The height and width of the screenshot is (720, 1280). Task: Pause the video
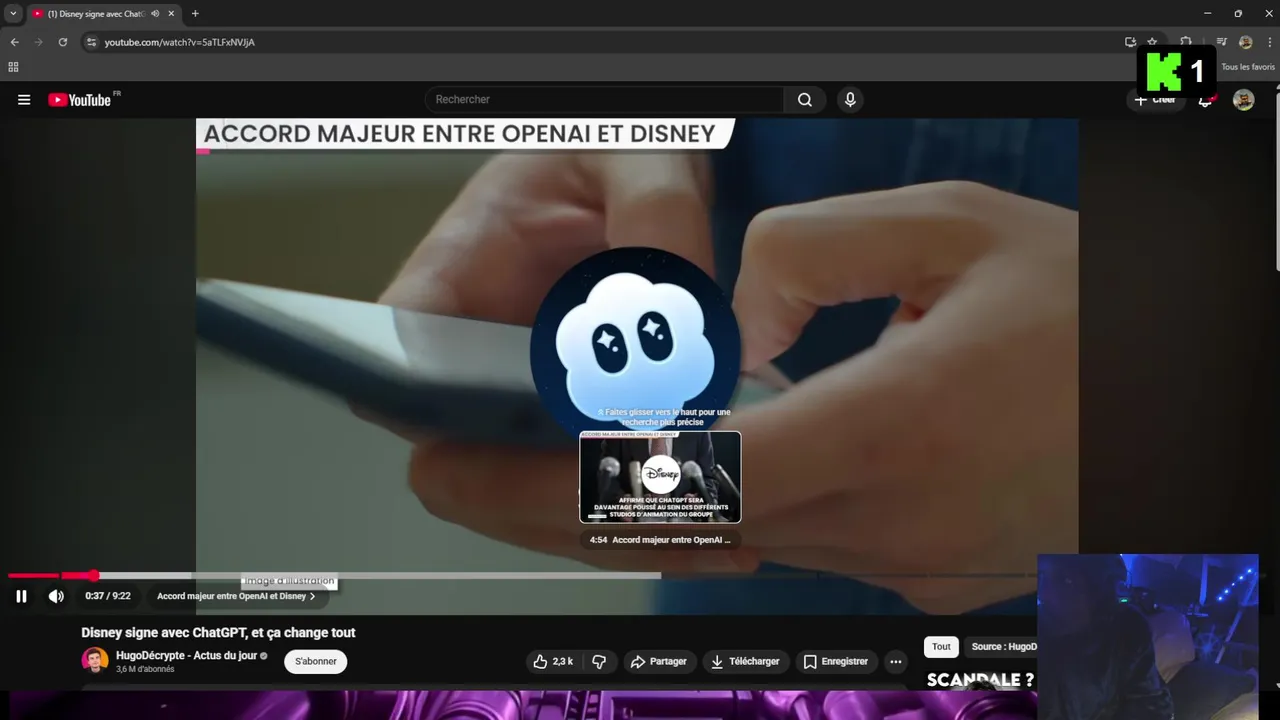21,596
